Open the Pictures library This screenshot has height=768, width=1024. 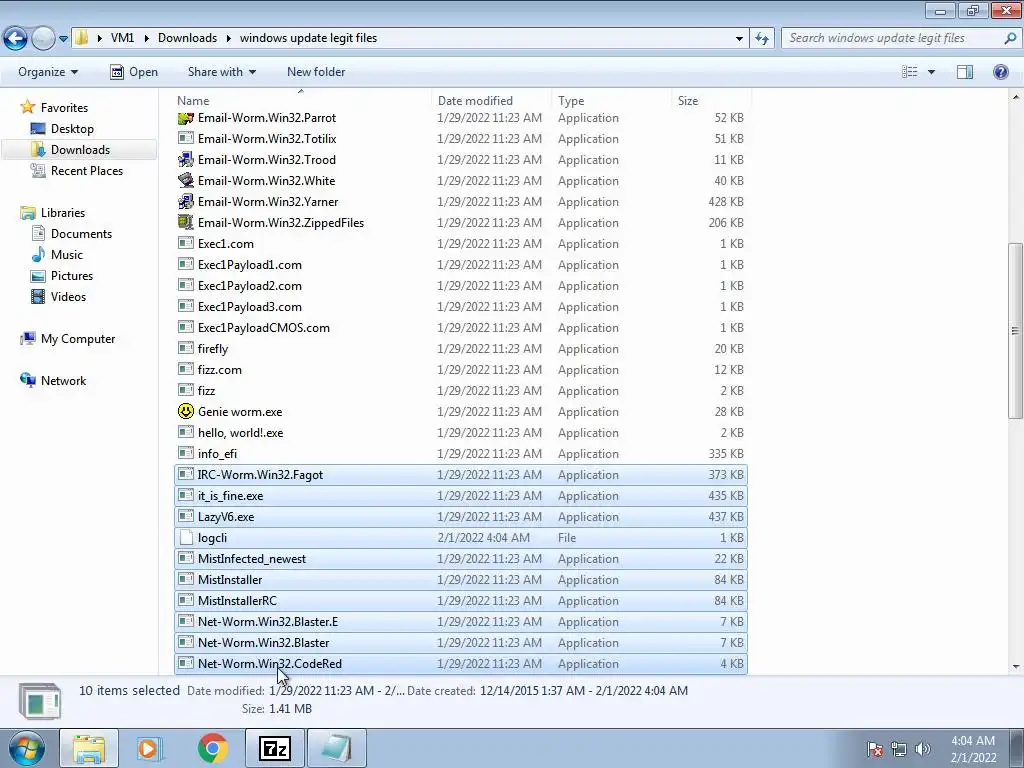pos(72,276)
